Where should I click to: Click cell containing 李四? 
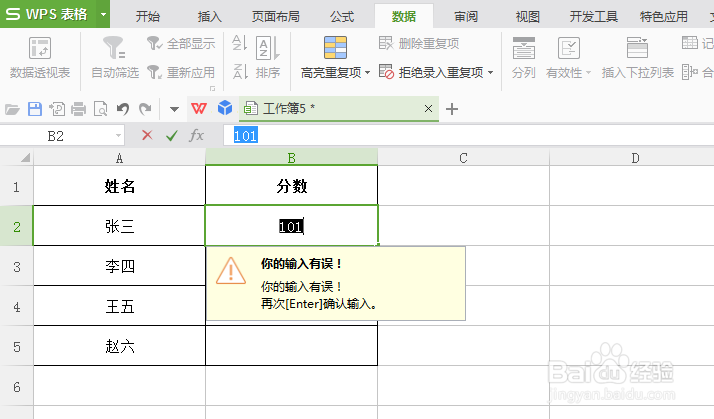(119, 266)
